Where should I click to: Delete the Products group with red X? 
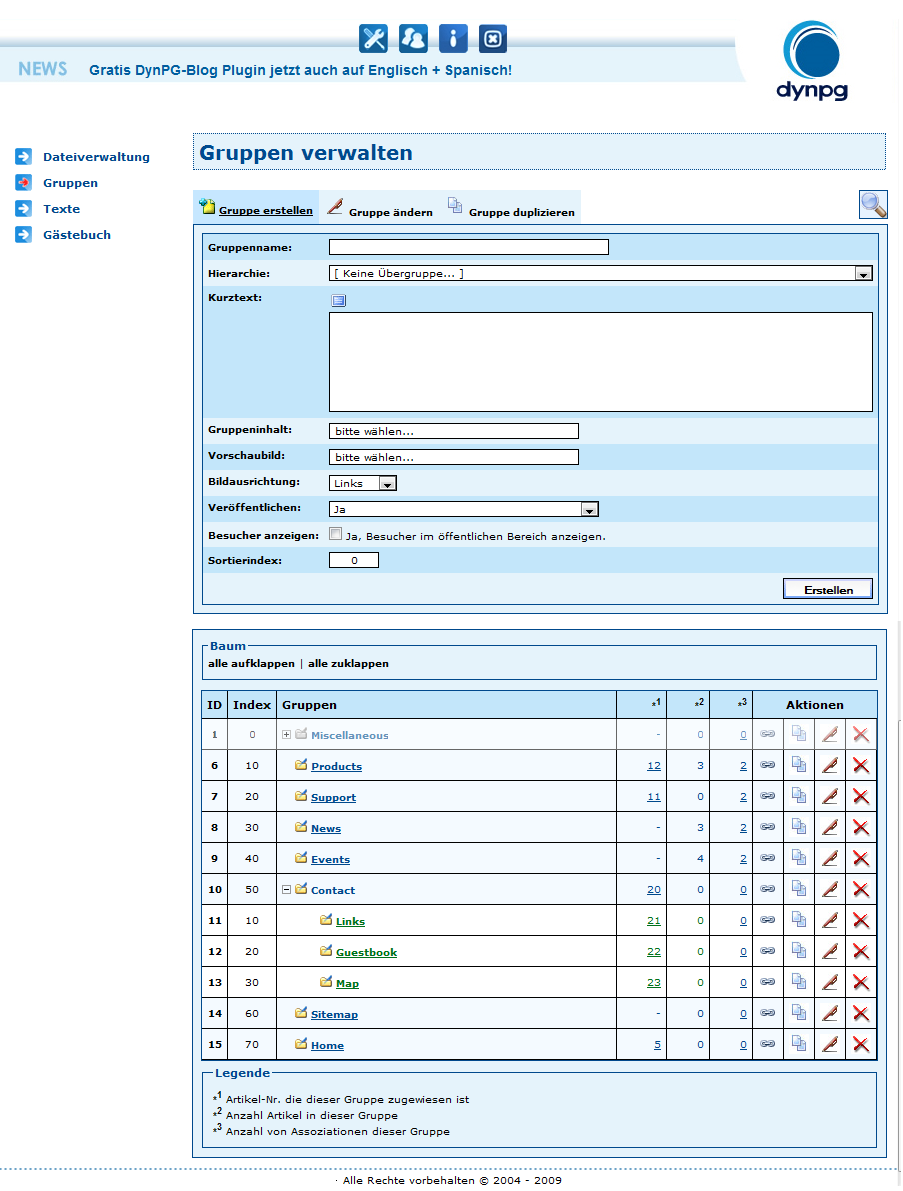point(860,766)
